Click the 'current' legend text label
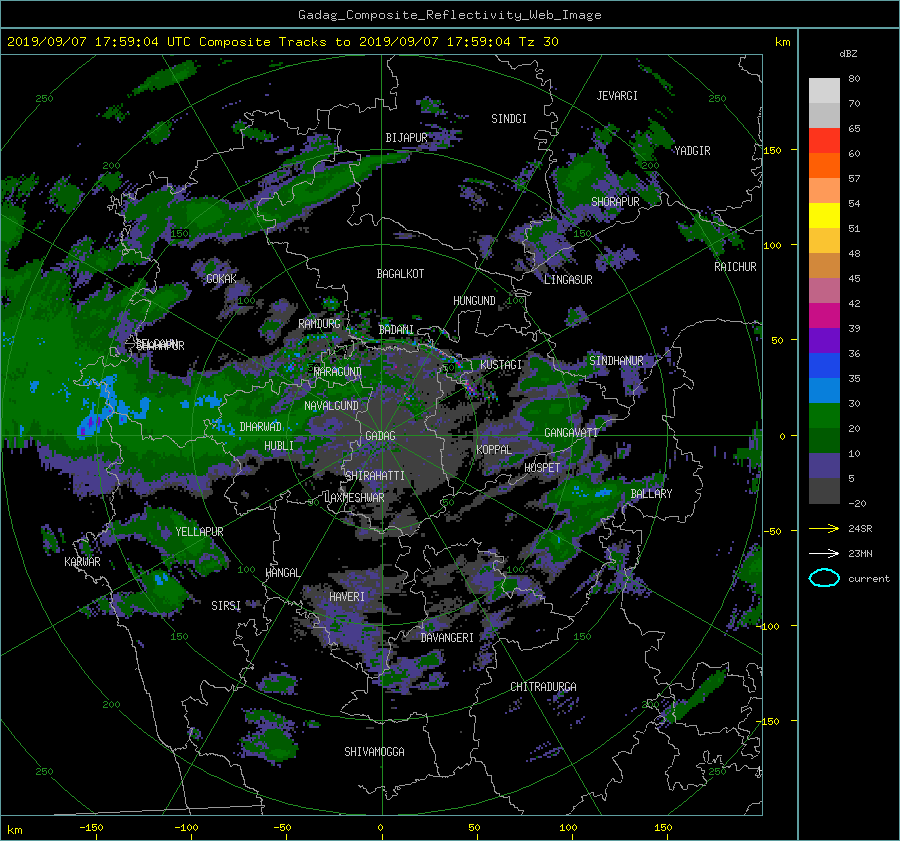 (x=868, y=579)
